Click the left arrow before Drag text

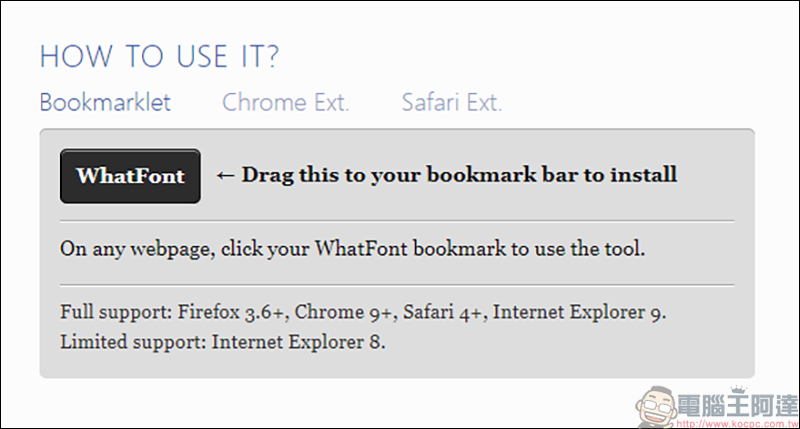click(225, 175)
